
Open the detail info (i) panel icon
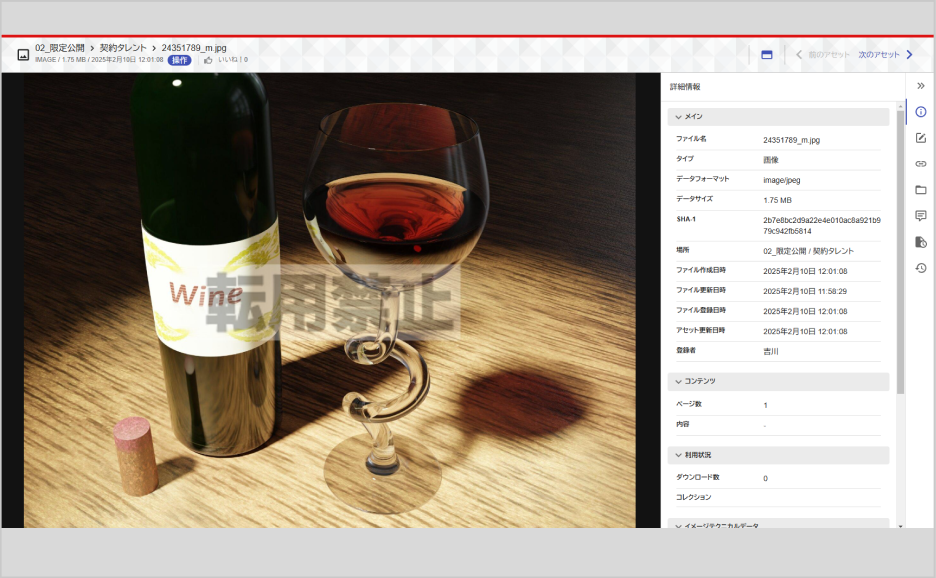pyautogui.click(x=920, y=112)
